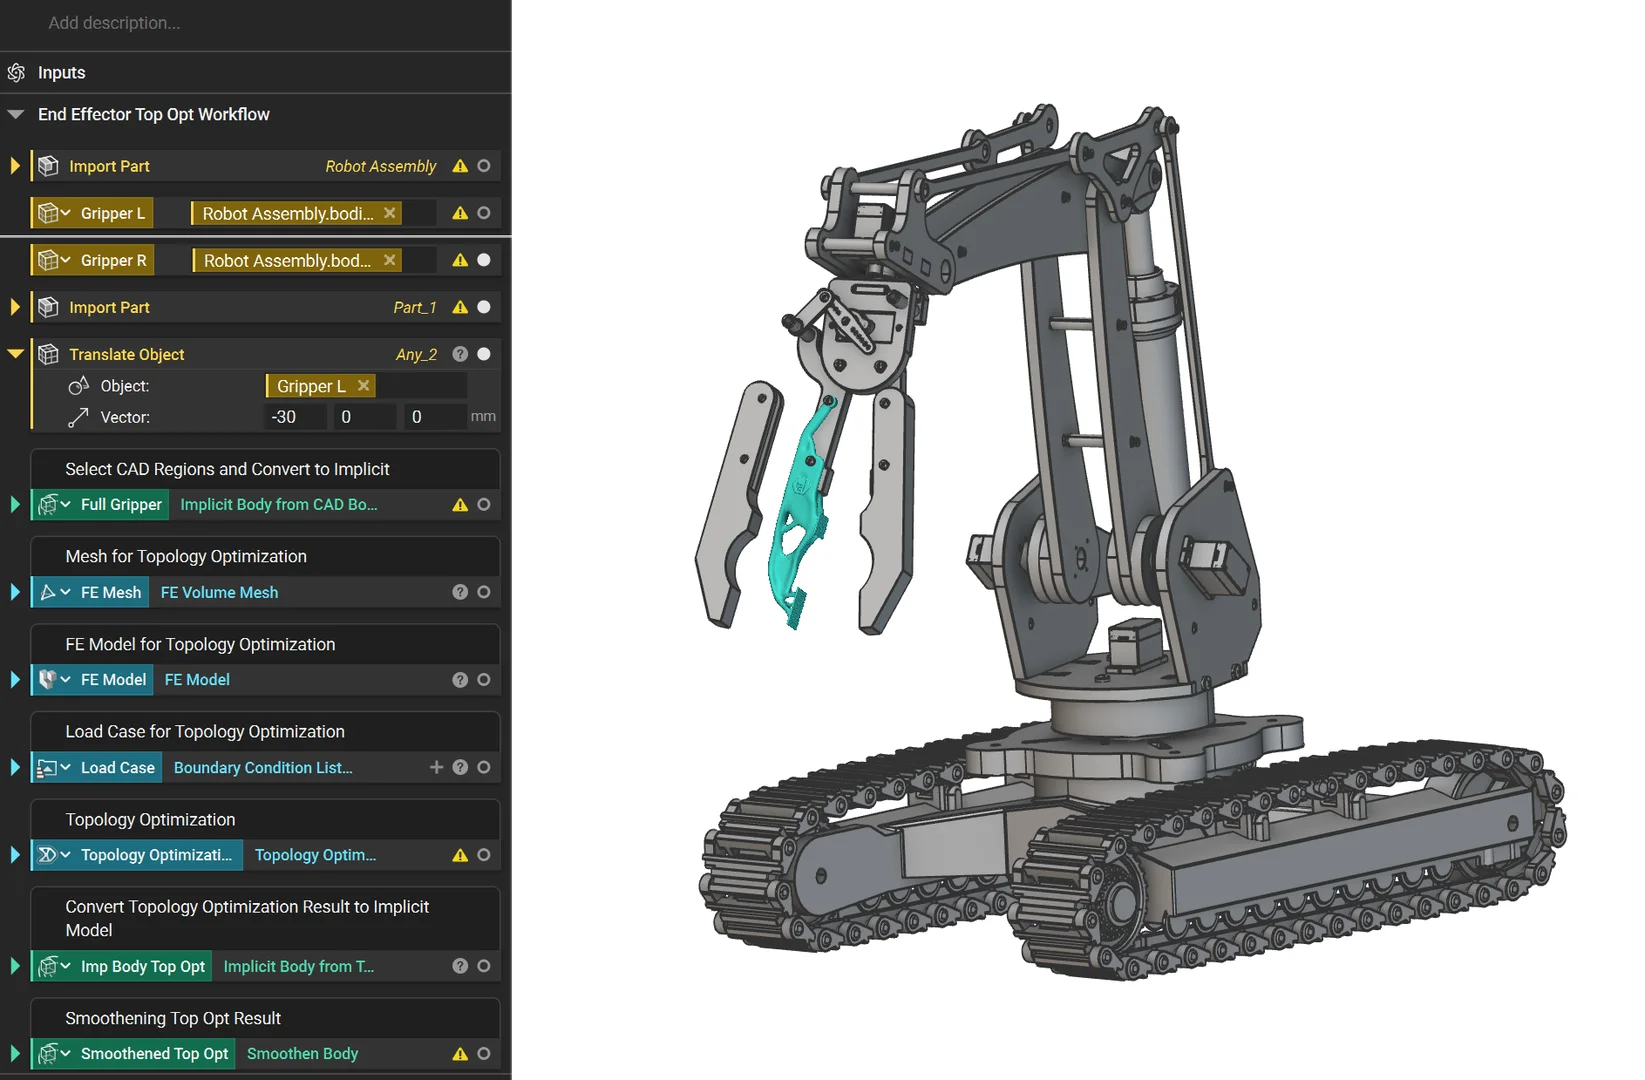Toggle visibility of FE Model
Viewport: 1645px width, 1080px height.
tap(484, 680)
